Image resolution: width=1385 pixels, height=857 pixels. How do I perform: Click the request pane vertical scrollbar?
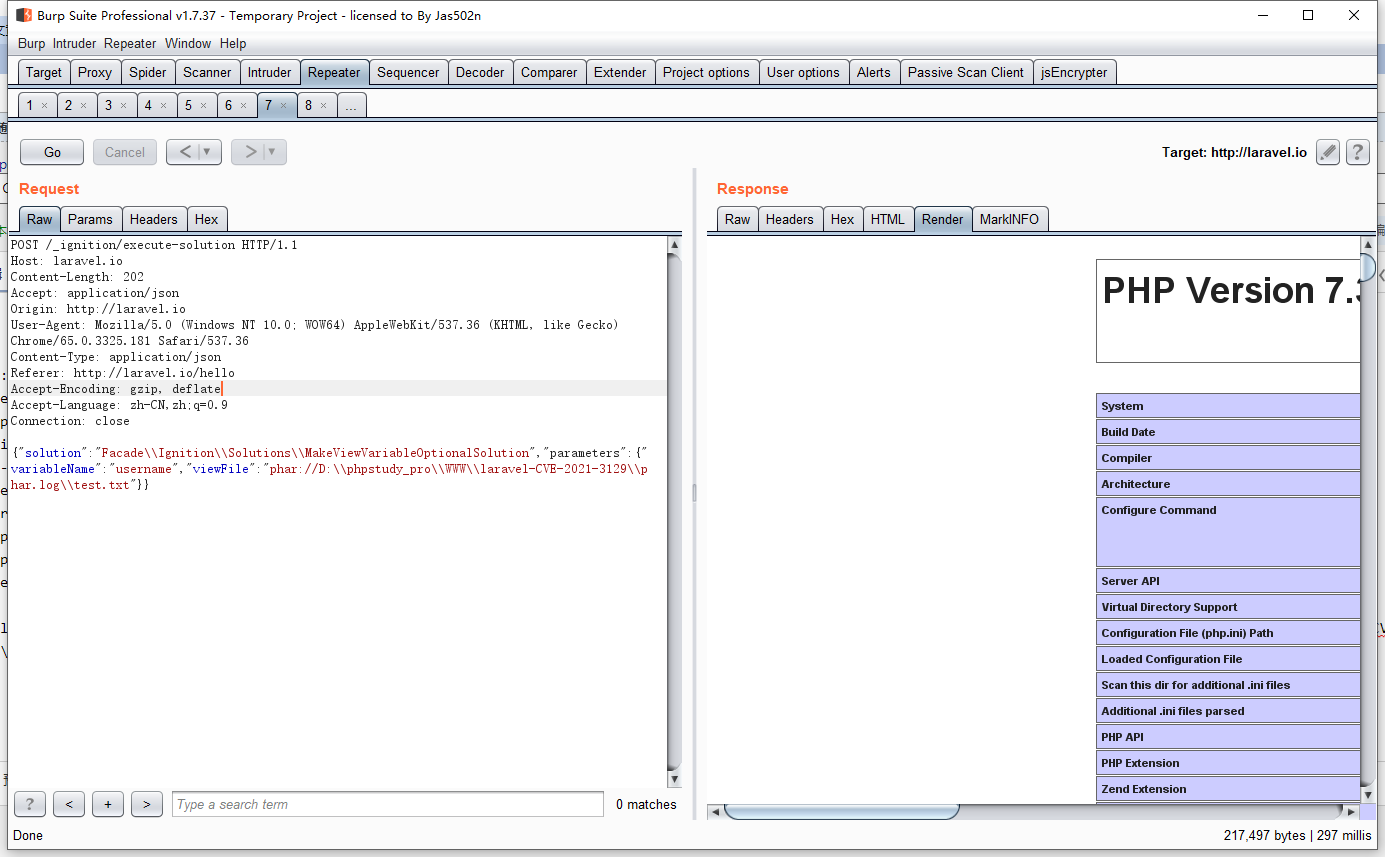click(x=674, y=512)
